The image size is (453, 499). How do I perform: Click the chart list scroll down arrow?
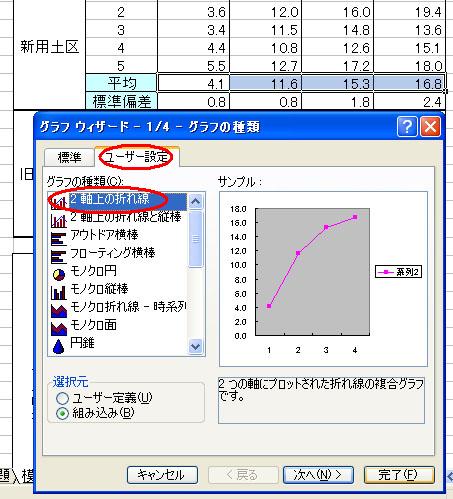pyautogui.click(x=196, y=347)
